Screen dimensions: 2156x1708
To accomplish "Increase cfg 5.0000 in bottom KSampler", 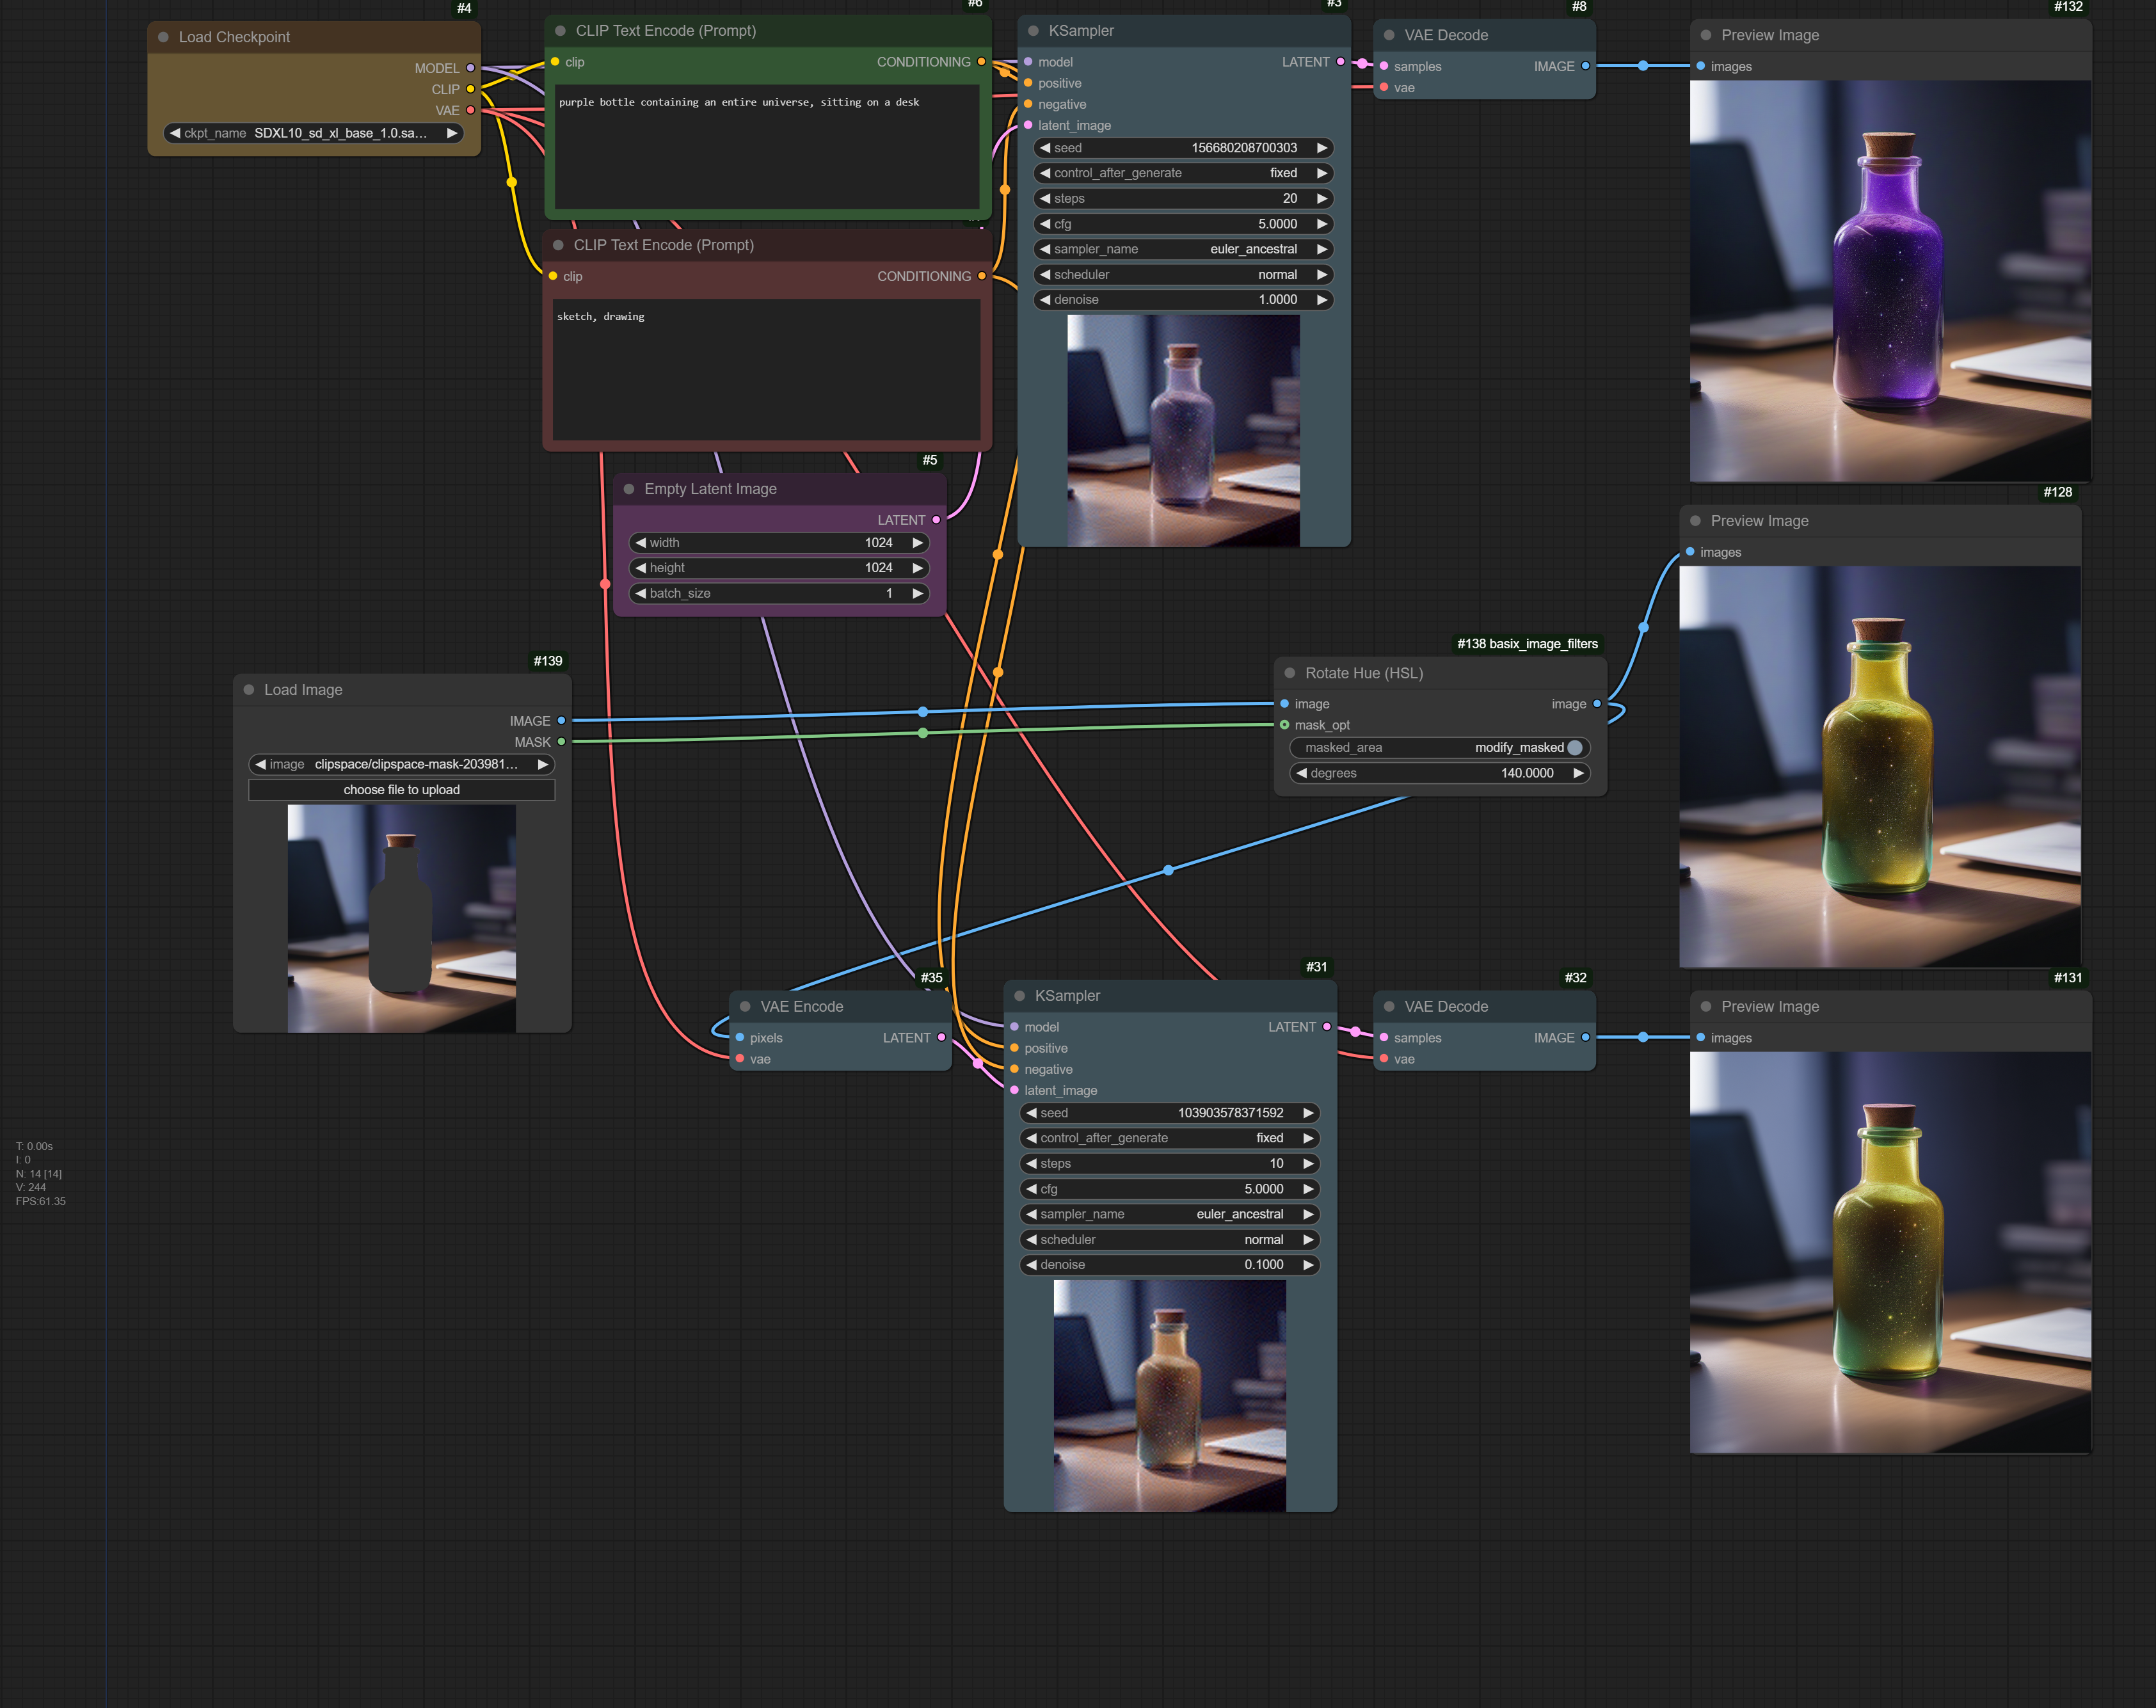I will coord(1308,1189).
